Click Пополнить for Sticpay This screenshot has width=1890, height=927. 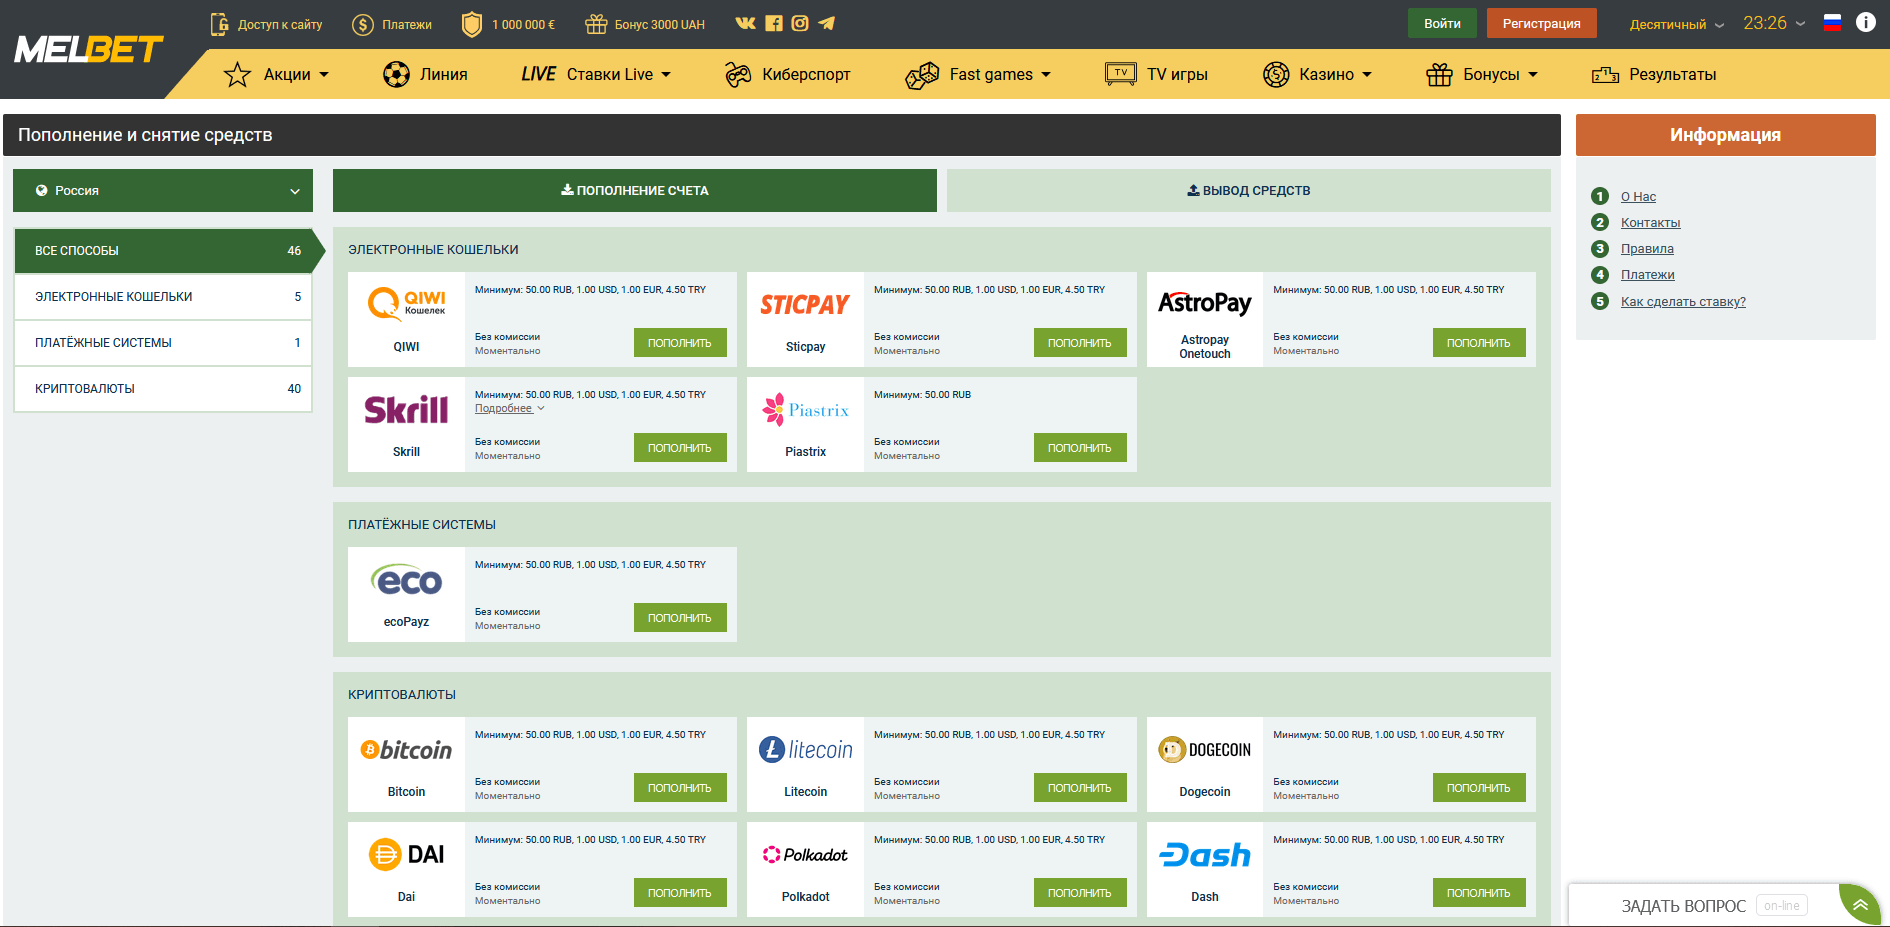1080,343
